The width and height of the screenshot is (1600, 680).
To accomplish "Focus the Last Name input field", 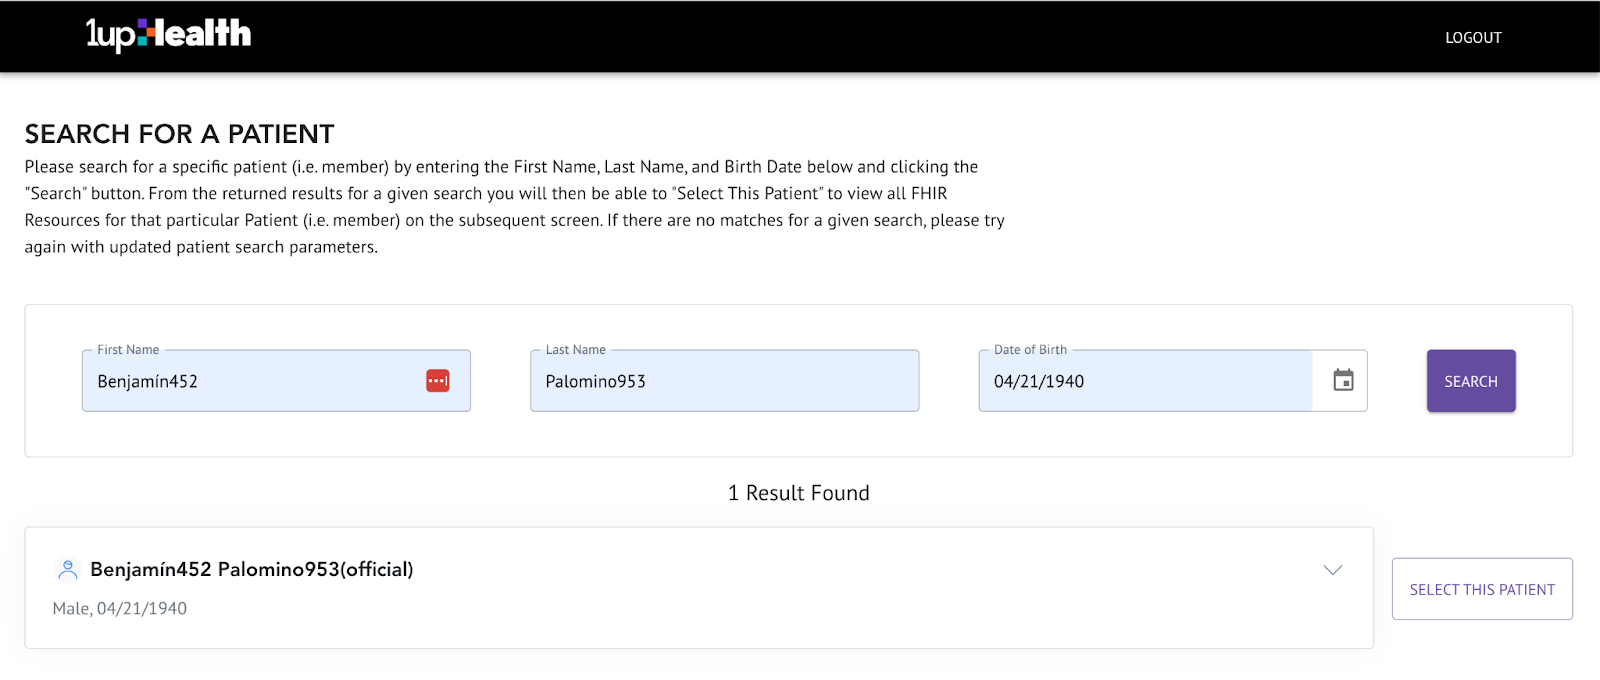I will pyautogui.click(x=724, y=381).
